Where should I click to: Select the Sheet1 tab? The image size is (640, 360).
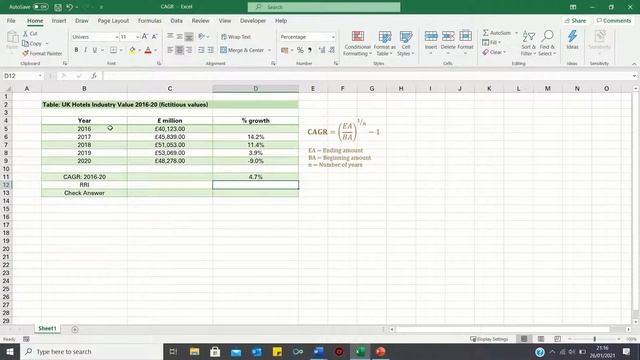[47, 329]
